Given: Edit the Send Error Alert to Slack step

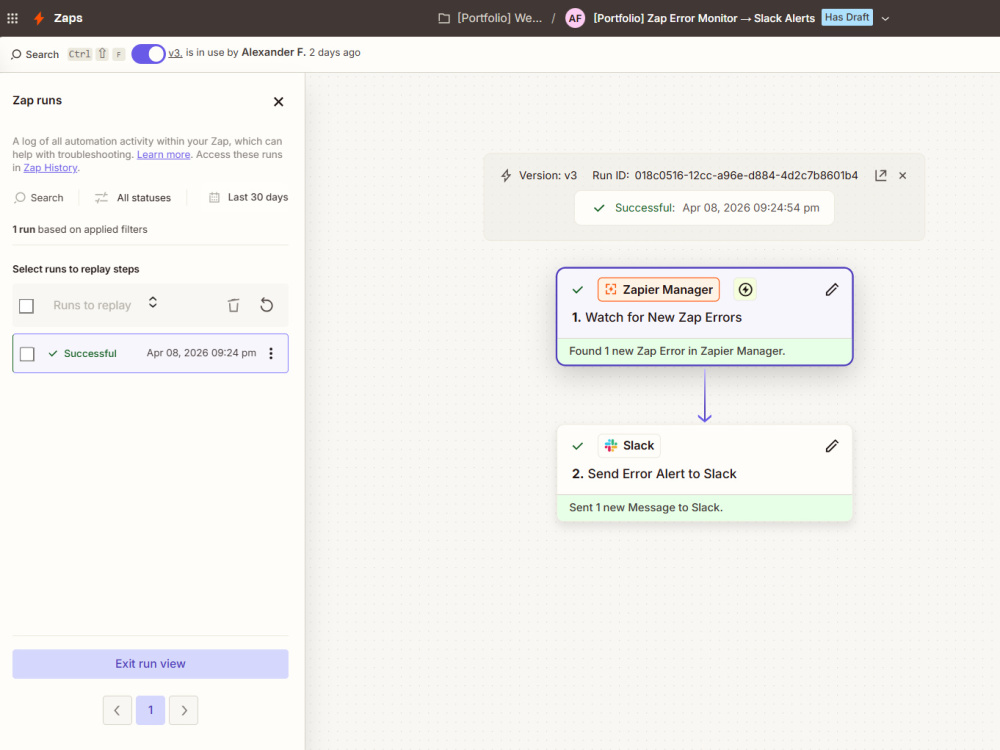Looking at the screenshot, I should 832,446.
